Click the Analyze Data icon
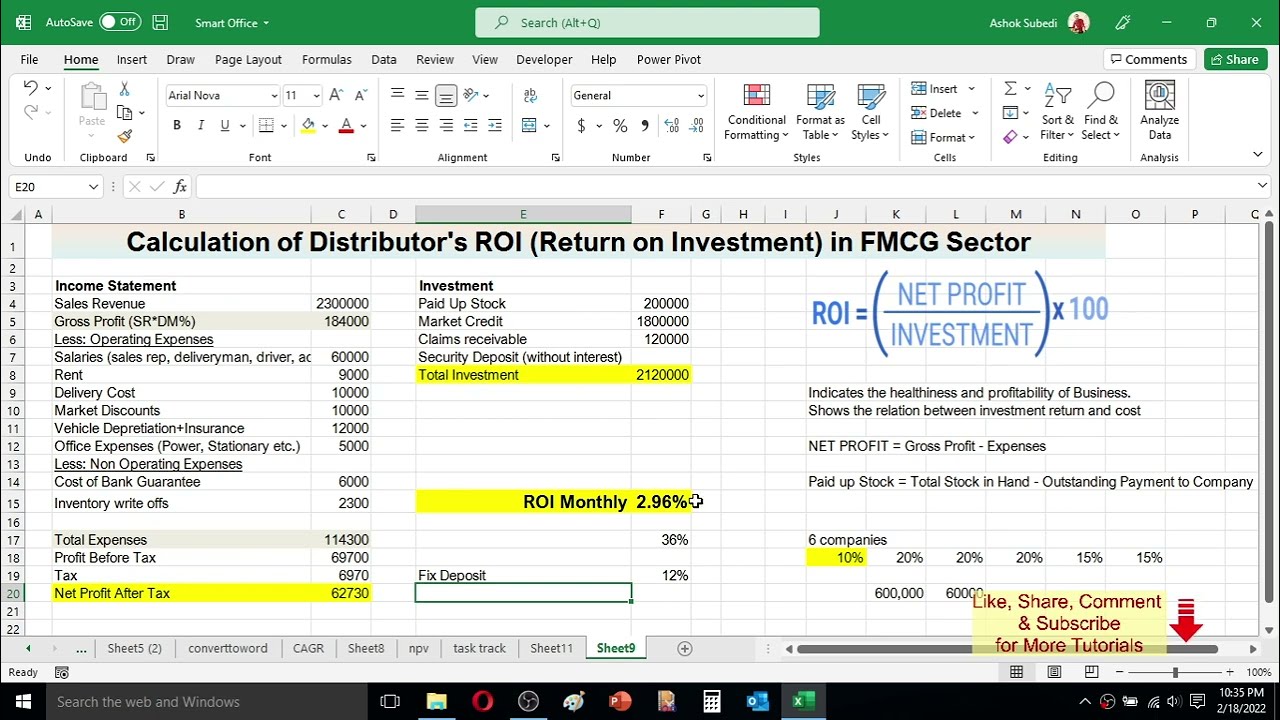1280x720 pixels. tap(1159, 112)
